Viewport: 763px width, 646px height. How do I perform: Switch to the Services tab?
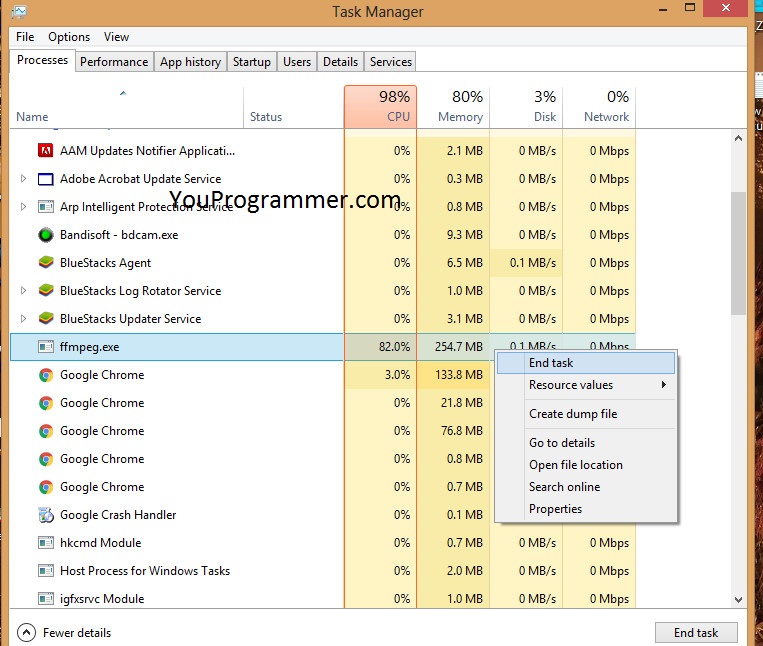point(391,62)
